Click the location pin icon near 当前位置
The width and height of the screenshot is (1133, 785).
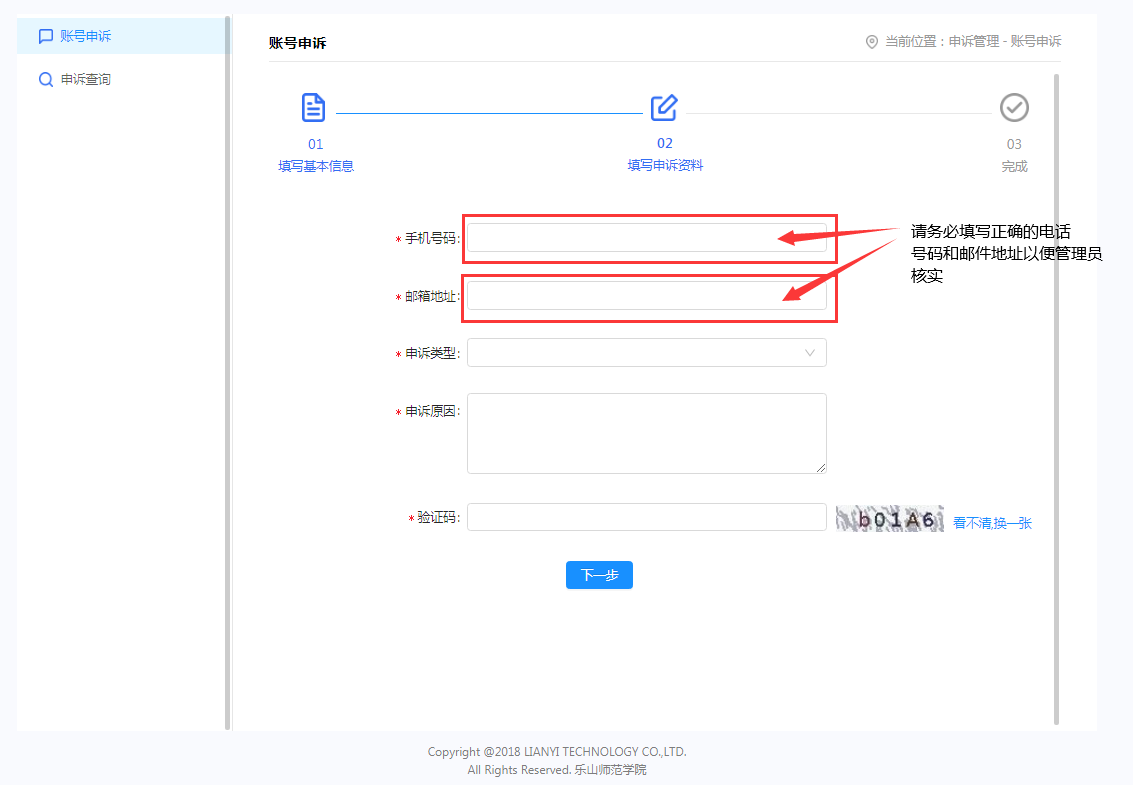(871, 42)
